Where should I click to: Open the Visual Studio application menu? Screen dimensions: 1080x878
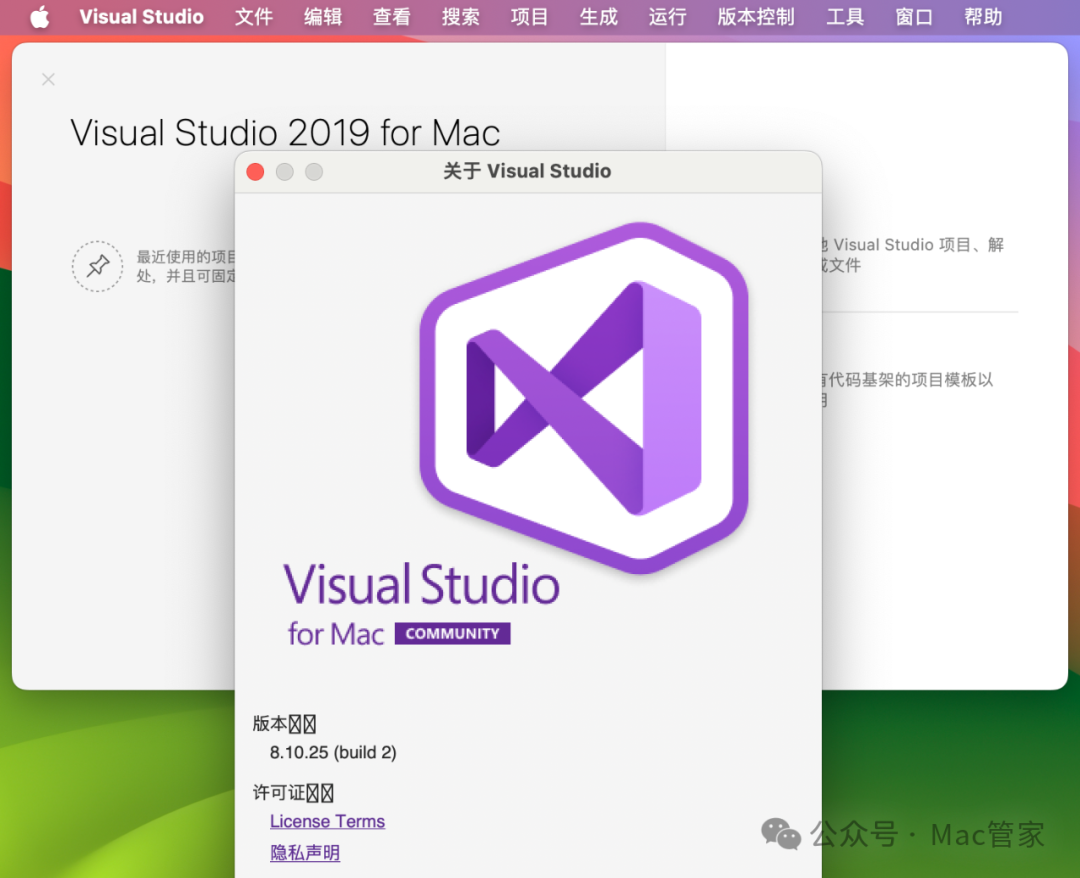point(141,17)
